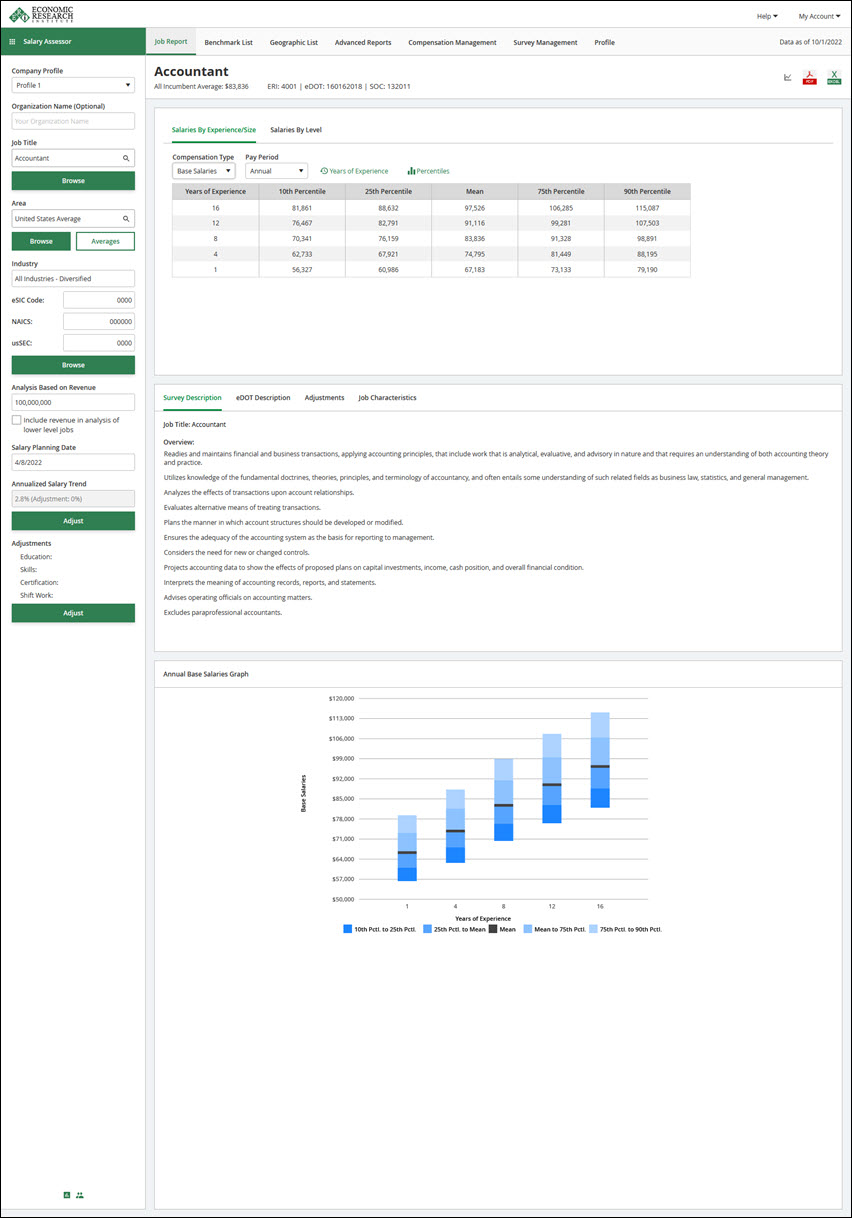Switch view to Years of Experience
This screenshot has width=852, height=1218.
[x=354, y=171]
